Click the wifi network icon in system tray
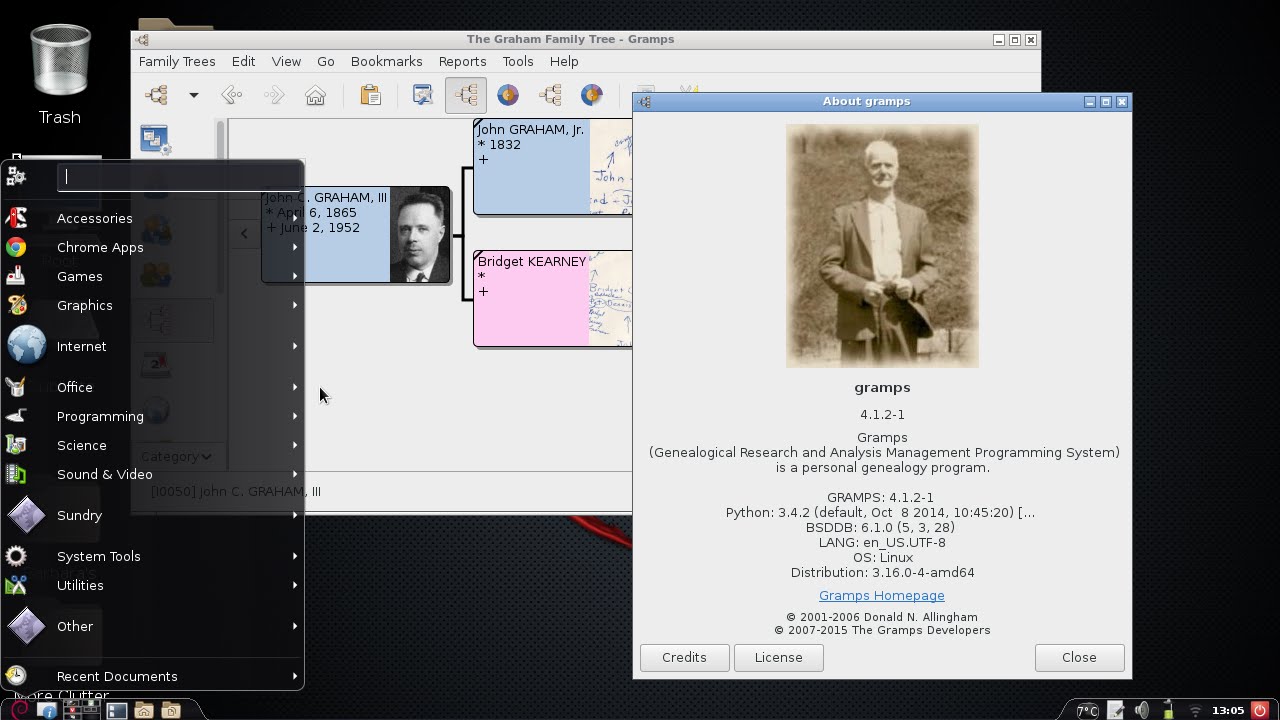The width and height of the screenshot is (1280, 720). [1195, 711]
